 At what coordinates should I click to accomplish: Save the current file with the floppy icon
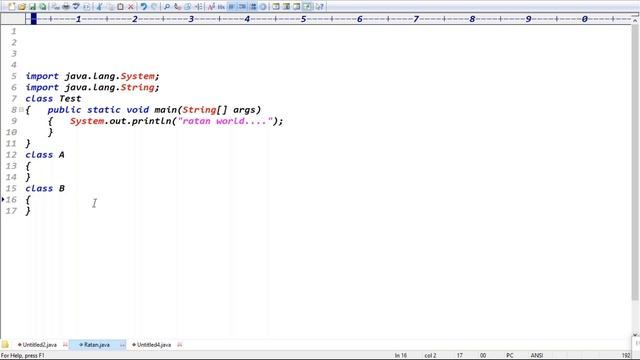(32, 7)
